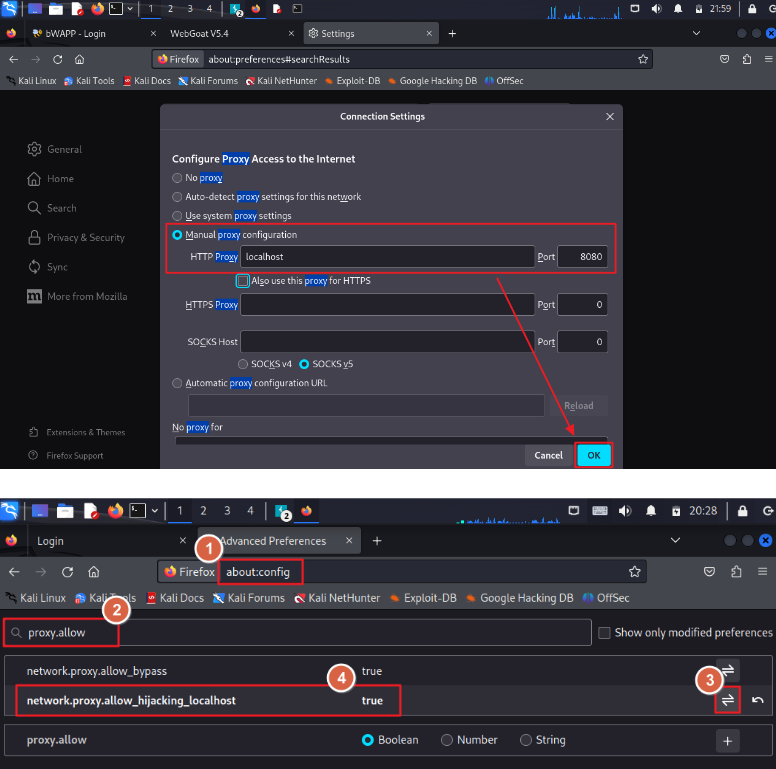The image size is (776, 769).
Task: Open volume control in top panel
Action: click(x=656, y=9)
